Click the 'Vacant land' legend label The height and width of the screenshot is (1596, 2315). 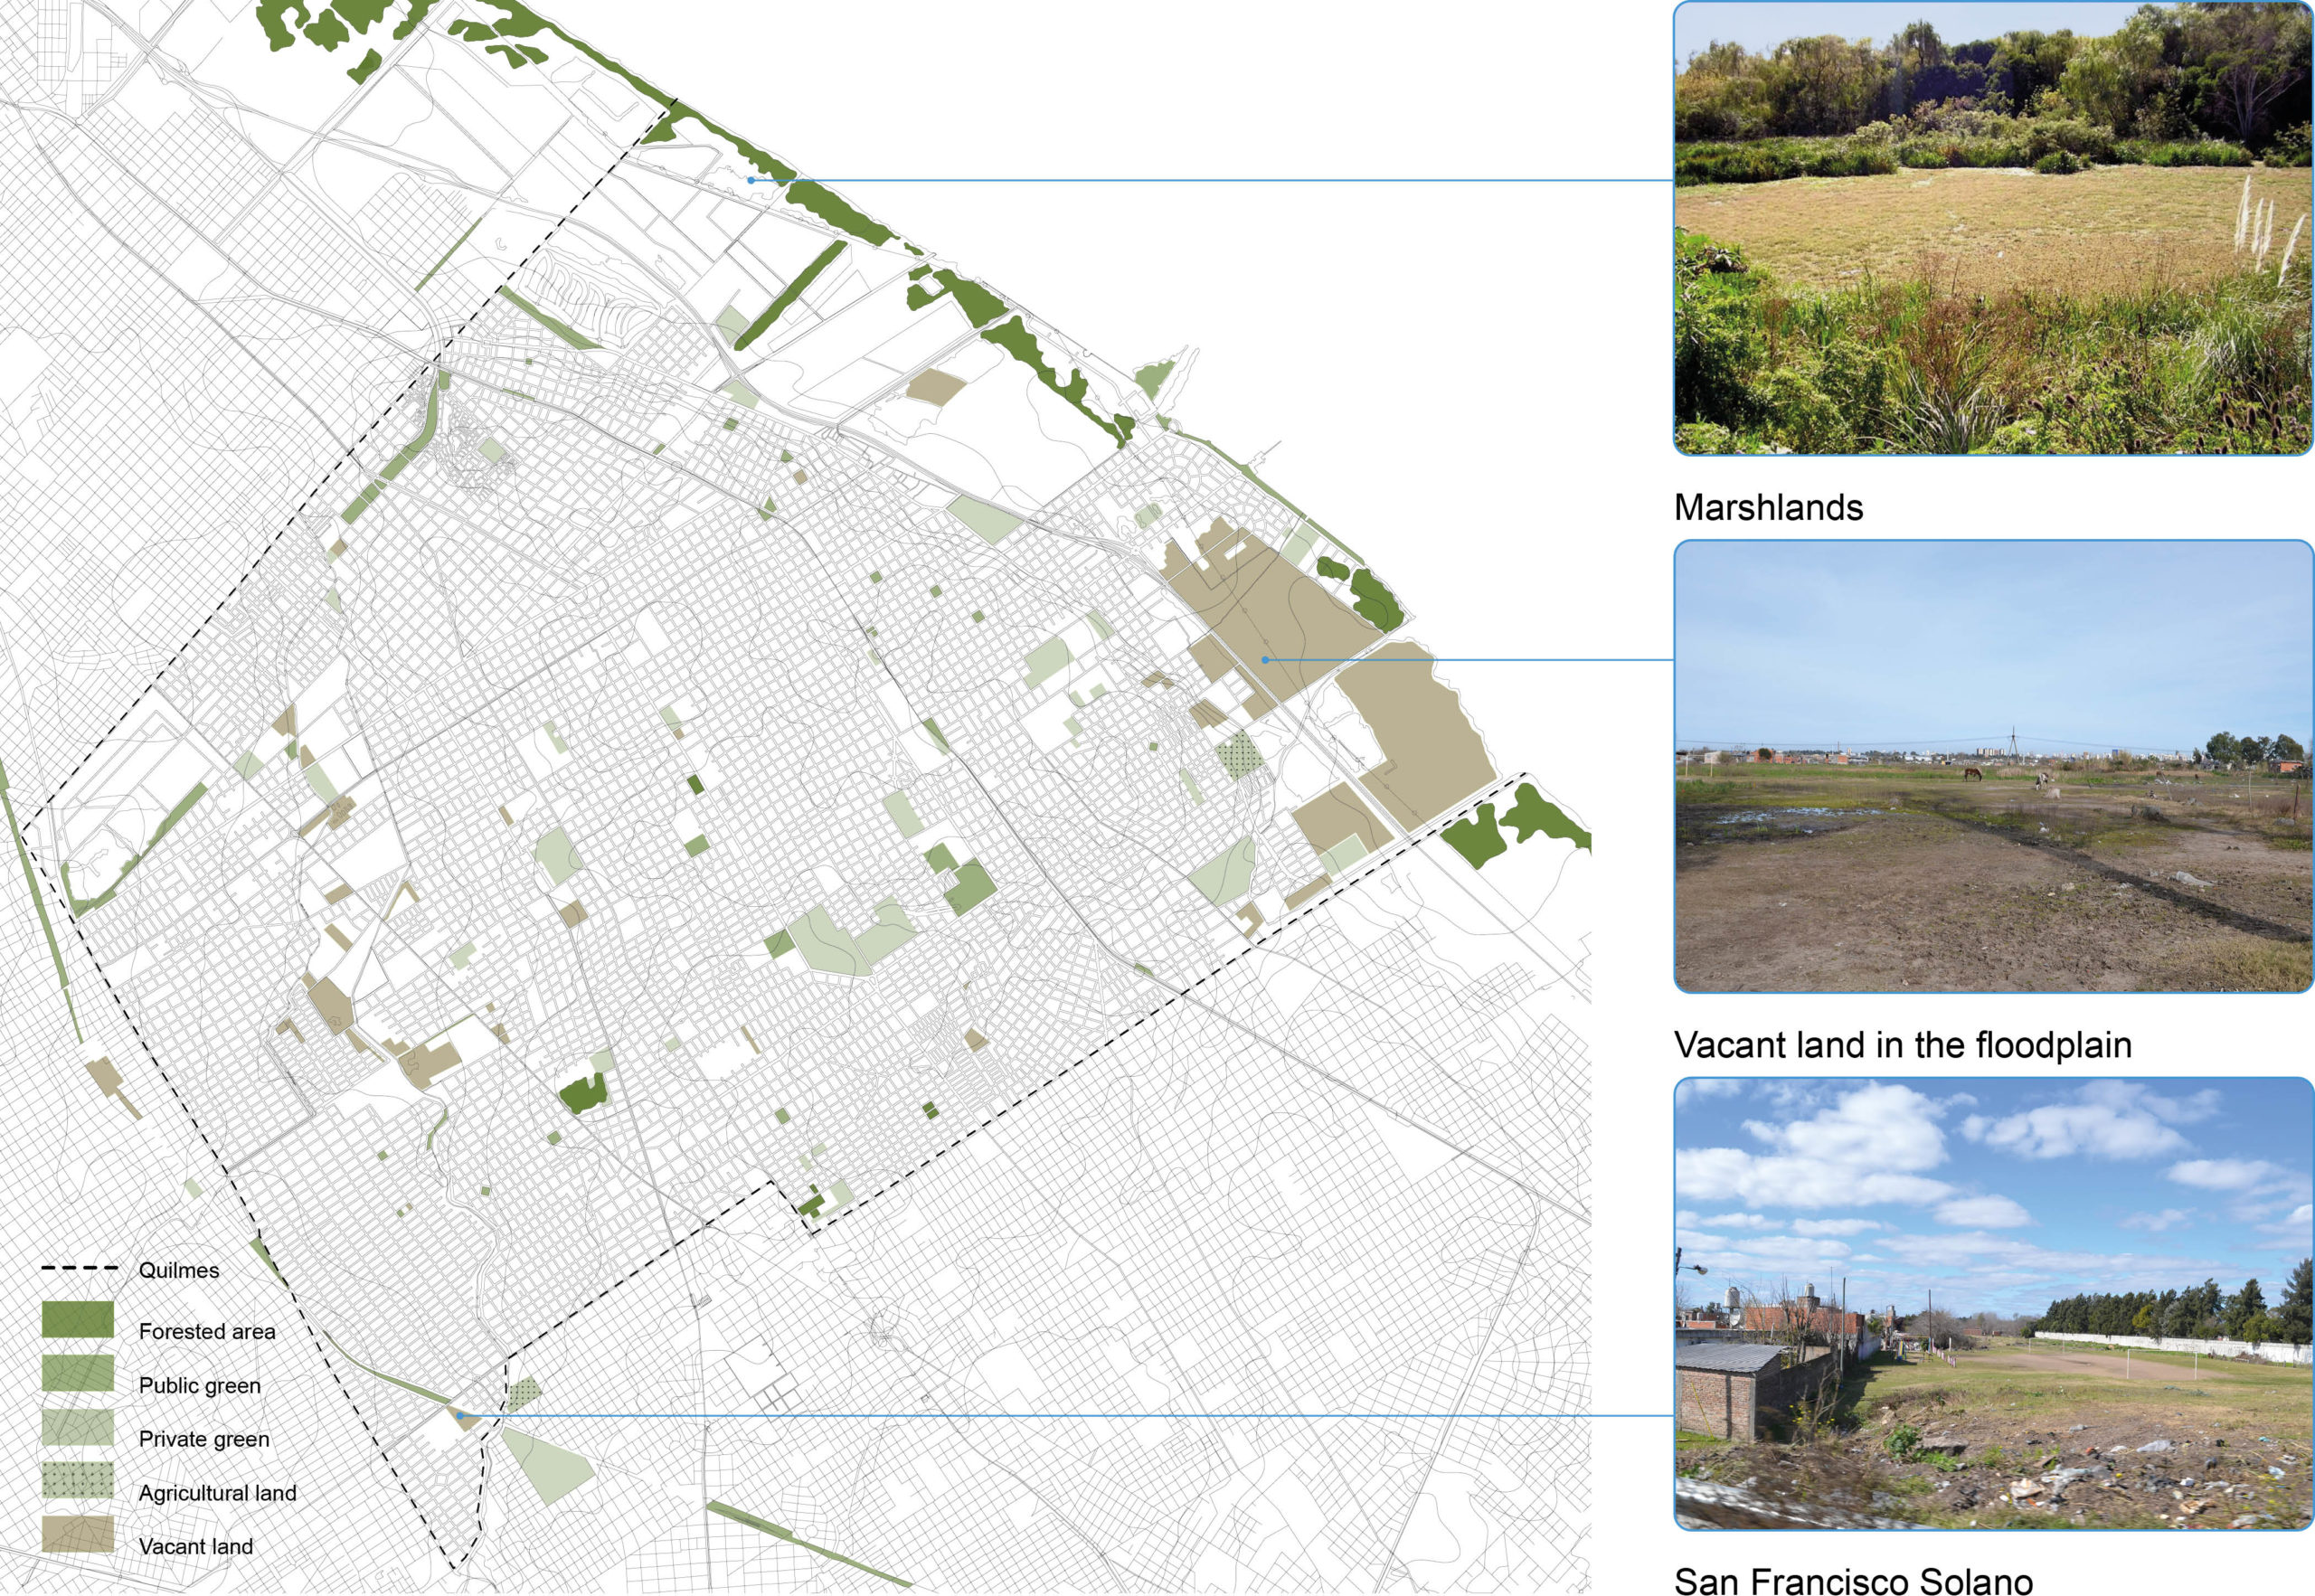click(x=196, y=1546)
